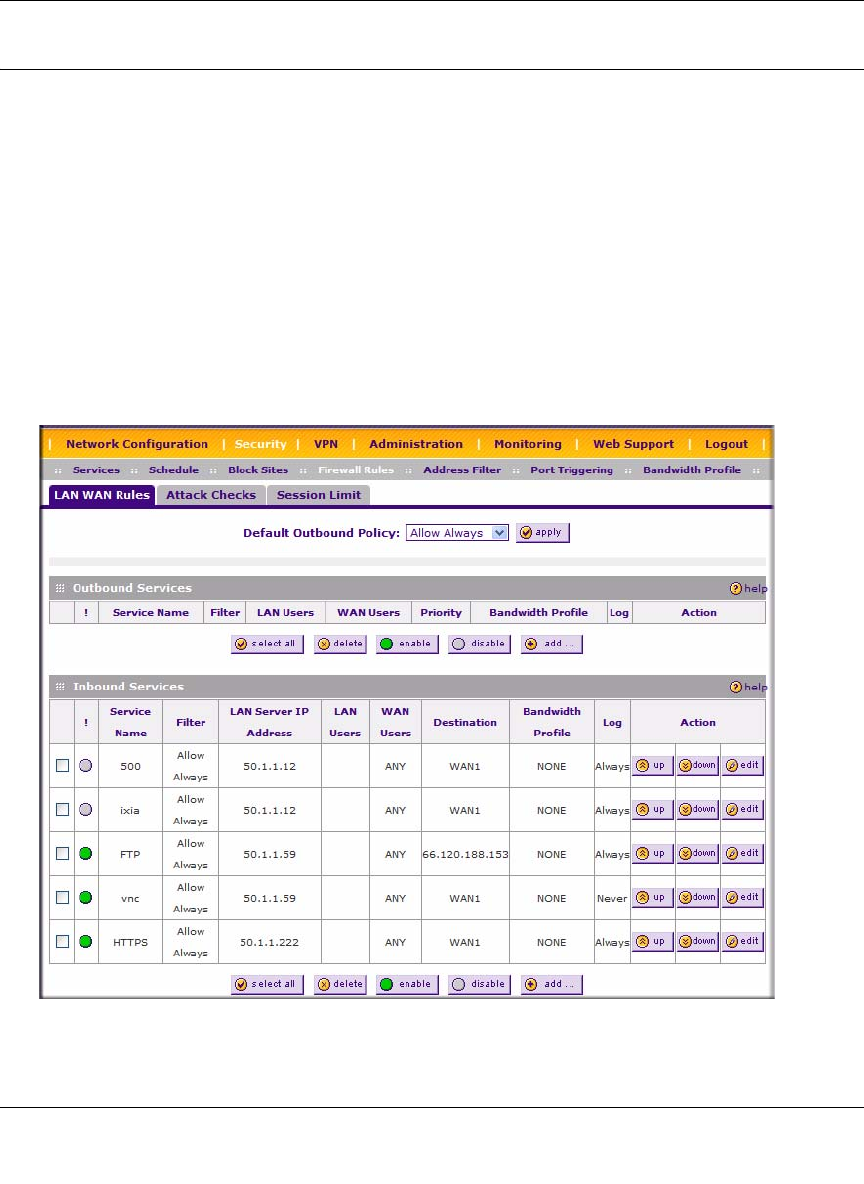The width and height of the screenshot is (864, 1184).
Task: Select all inbound service rules
Action: (267, 985)
